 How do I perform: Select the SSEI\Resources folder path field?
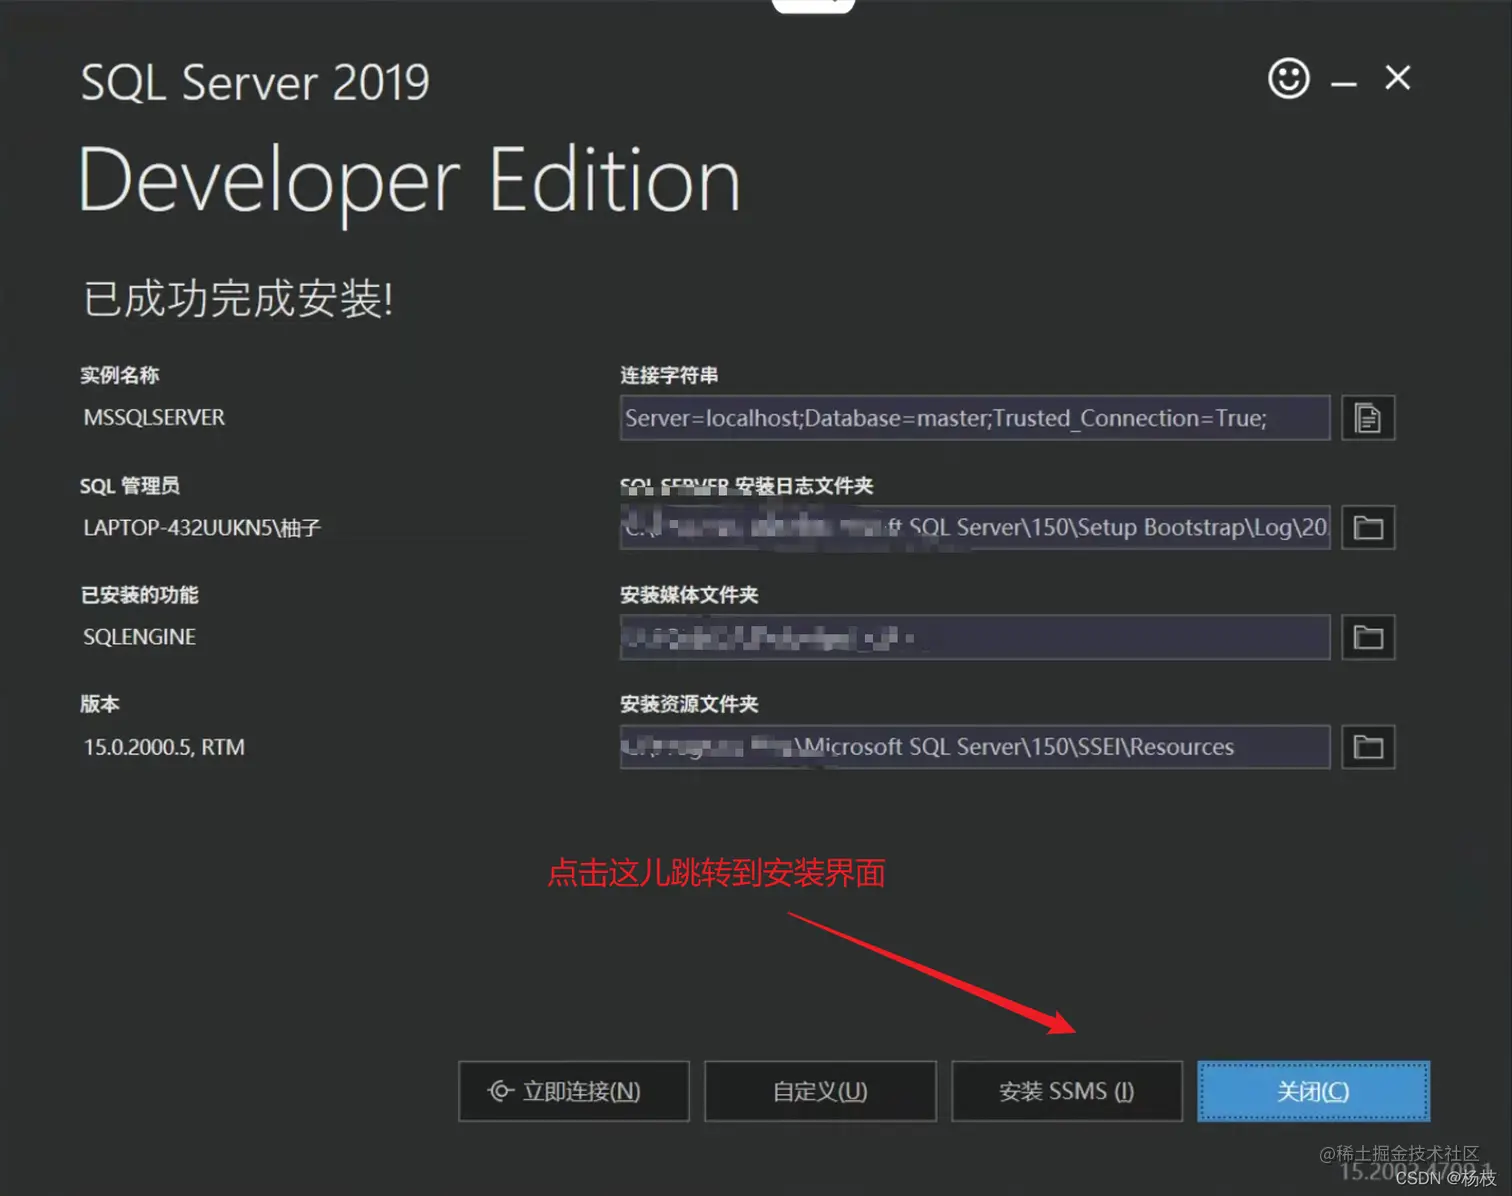(975, 747)
